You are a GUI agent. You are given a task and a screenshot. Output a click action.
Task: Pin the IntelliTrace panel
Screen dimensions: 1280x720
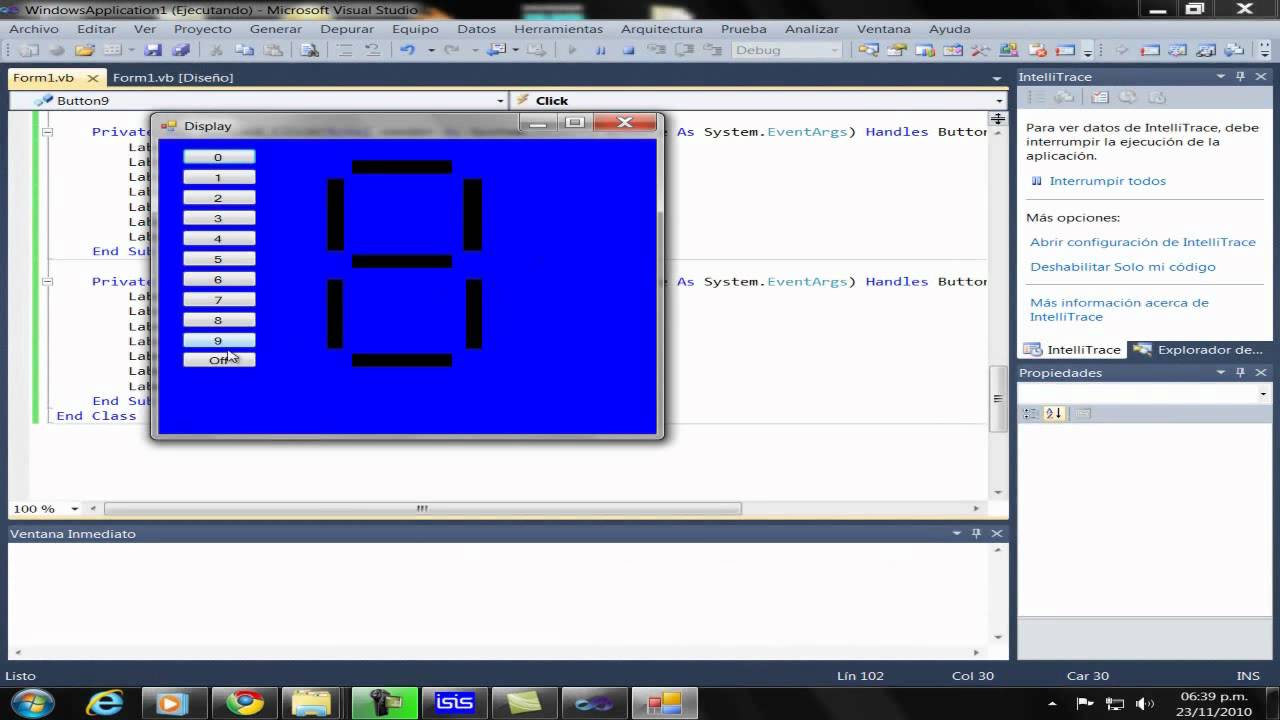[x=1240, y=77]
